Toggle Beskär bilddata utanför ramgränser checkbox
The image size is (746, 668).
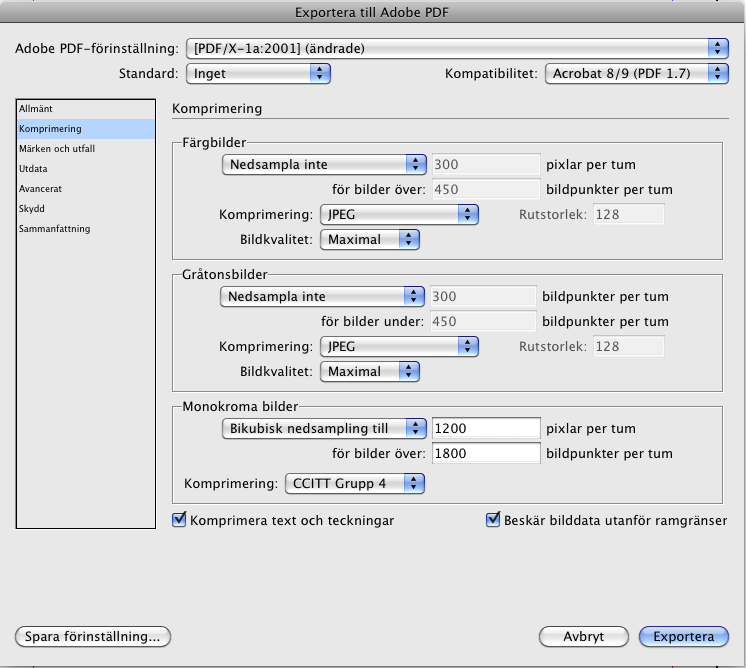493,520
